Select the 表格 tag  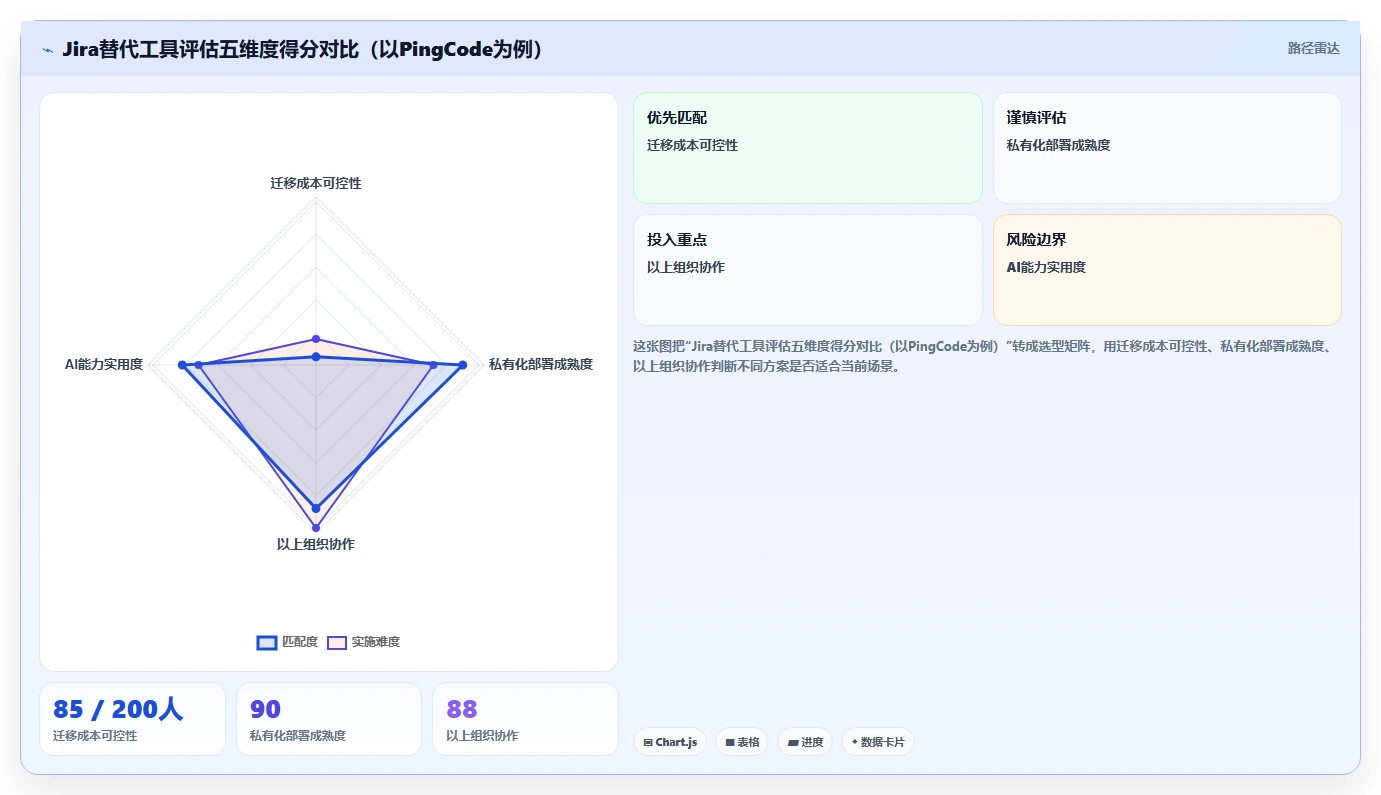click(742, 742)
